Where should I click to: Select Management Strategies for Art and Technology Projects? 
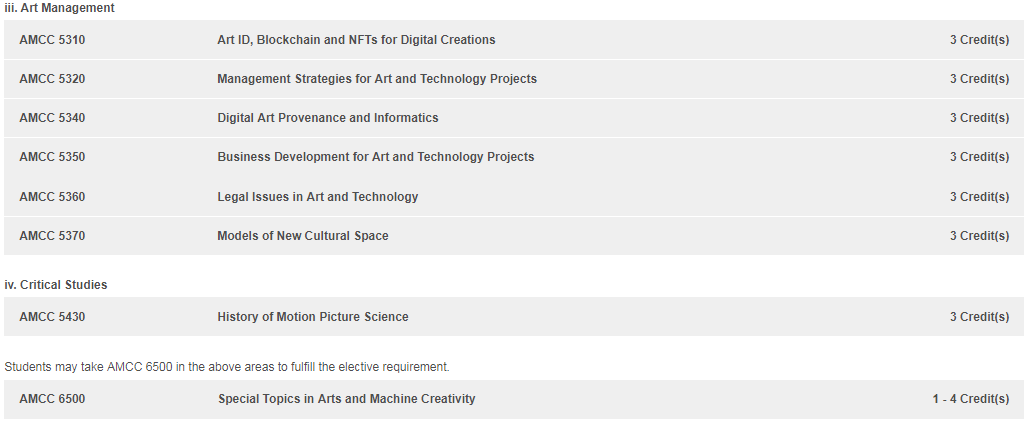[x=377, y=79]
